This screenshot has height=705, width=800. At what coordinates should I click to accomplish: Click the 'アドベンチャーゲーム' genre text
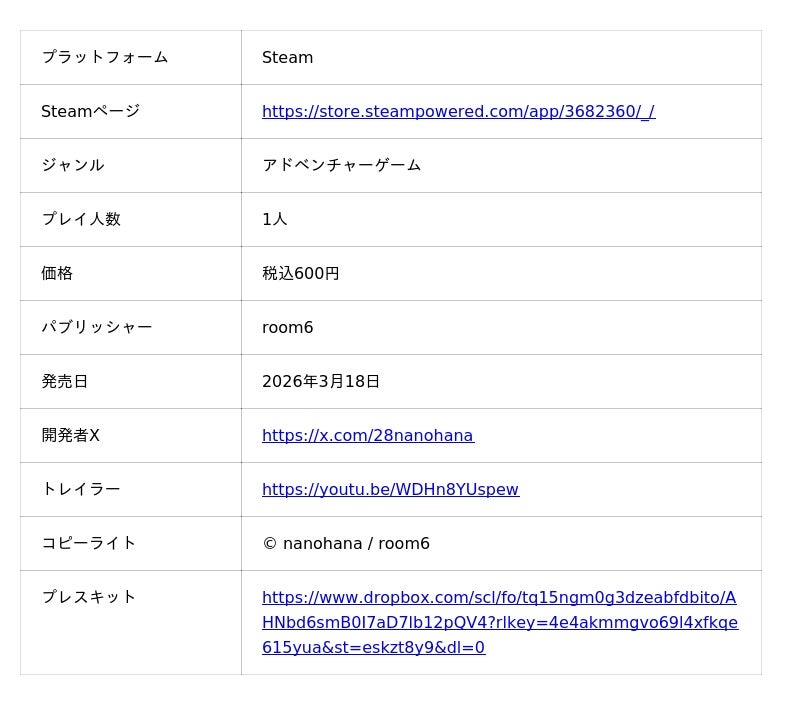341,166
